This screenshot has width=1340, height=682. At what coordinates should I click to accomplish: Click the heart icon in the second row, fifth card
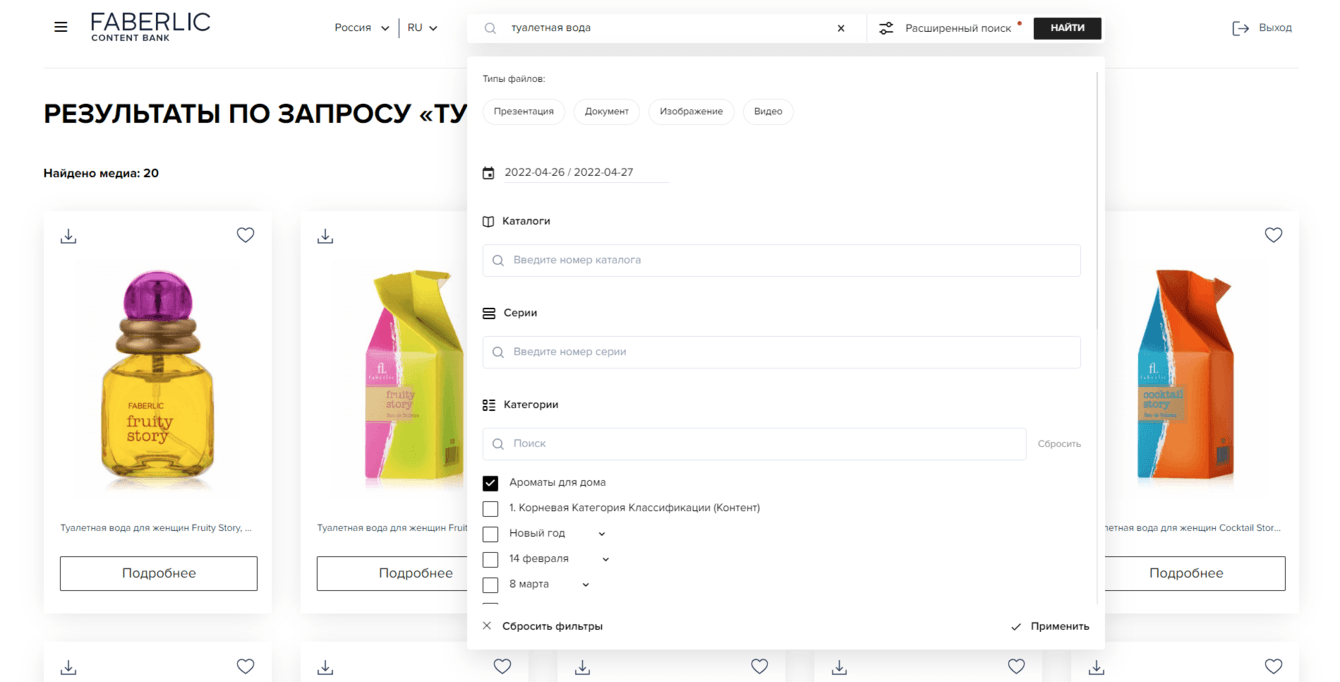[x=1273, y=666]
